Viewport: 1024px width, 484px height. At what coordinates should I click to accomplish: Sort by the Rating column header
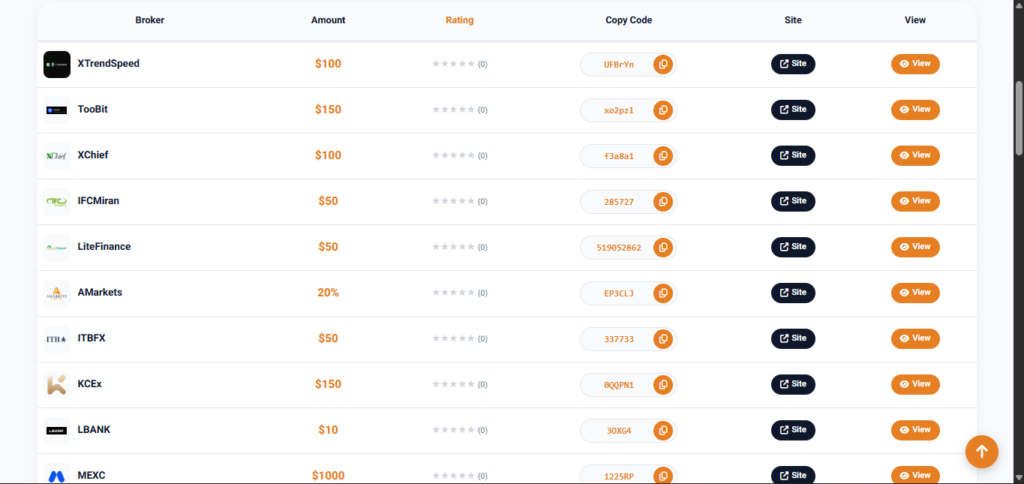tap(460, 20)
